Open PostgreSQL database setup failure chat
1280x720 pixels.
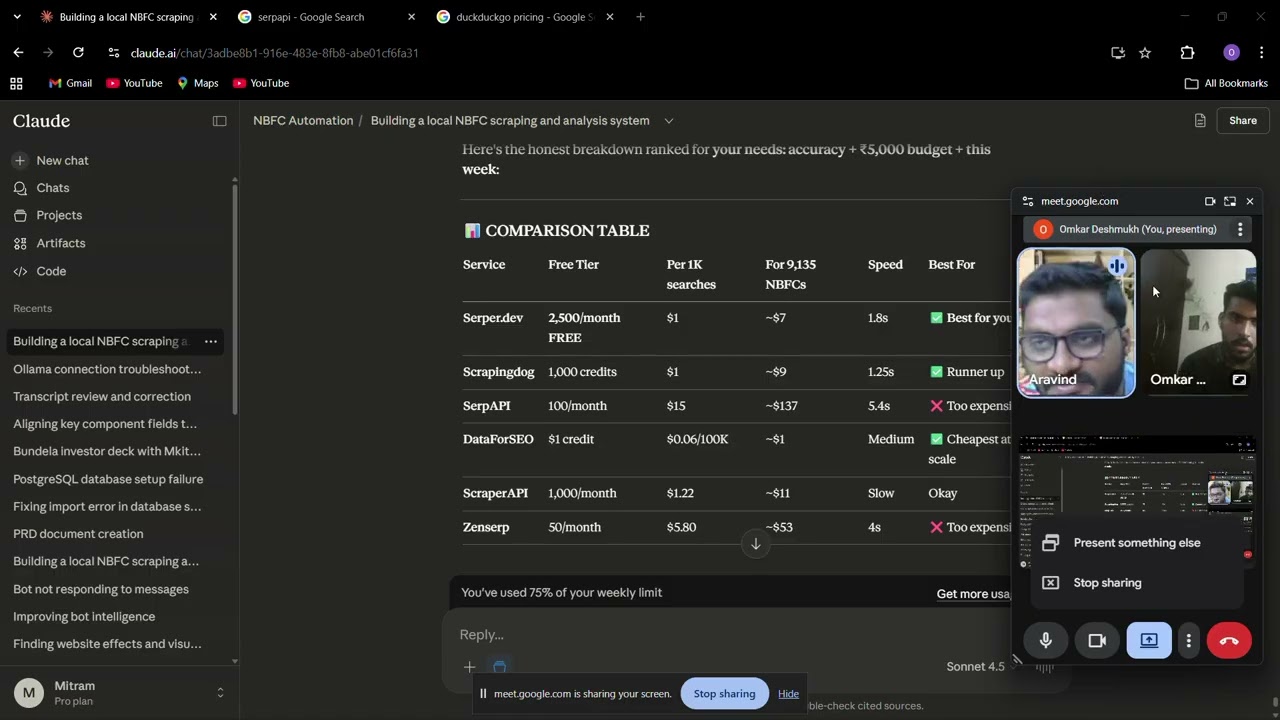click(x=108, y=479)
